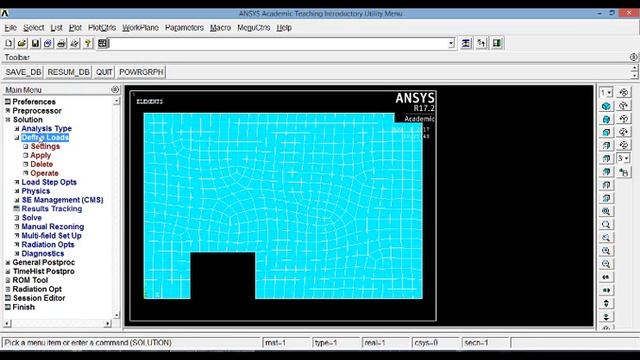Pan model down with arrow icon

(x=606, y=316)
